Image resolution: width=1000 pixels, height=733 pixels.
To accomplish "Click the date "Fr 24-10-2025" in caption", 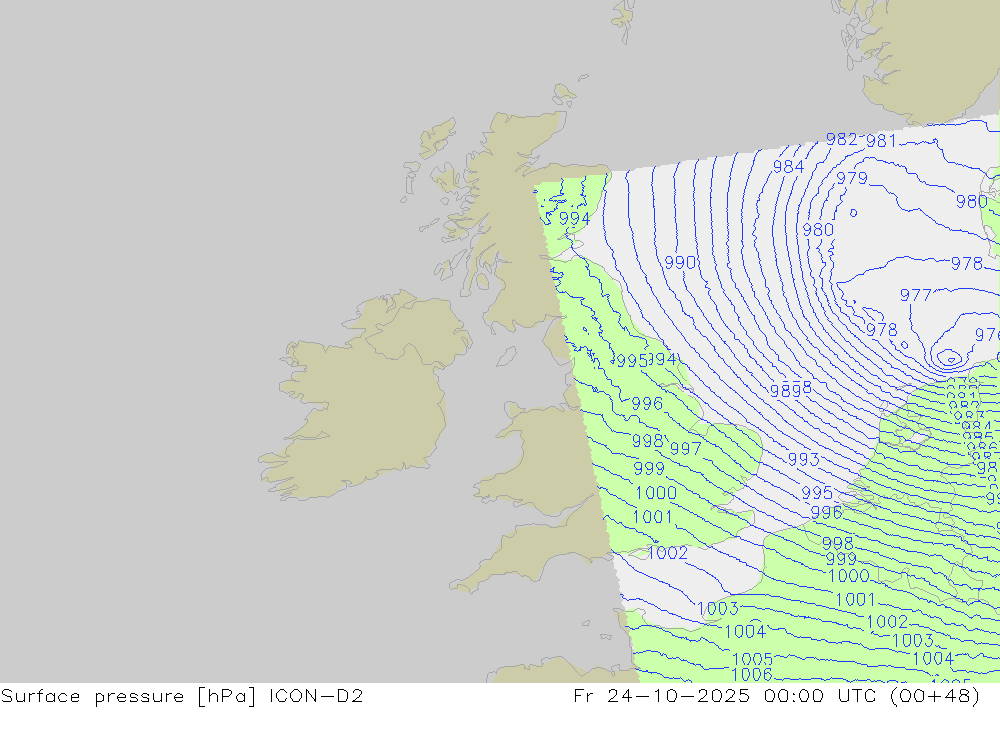I will [662, 696].
